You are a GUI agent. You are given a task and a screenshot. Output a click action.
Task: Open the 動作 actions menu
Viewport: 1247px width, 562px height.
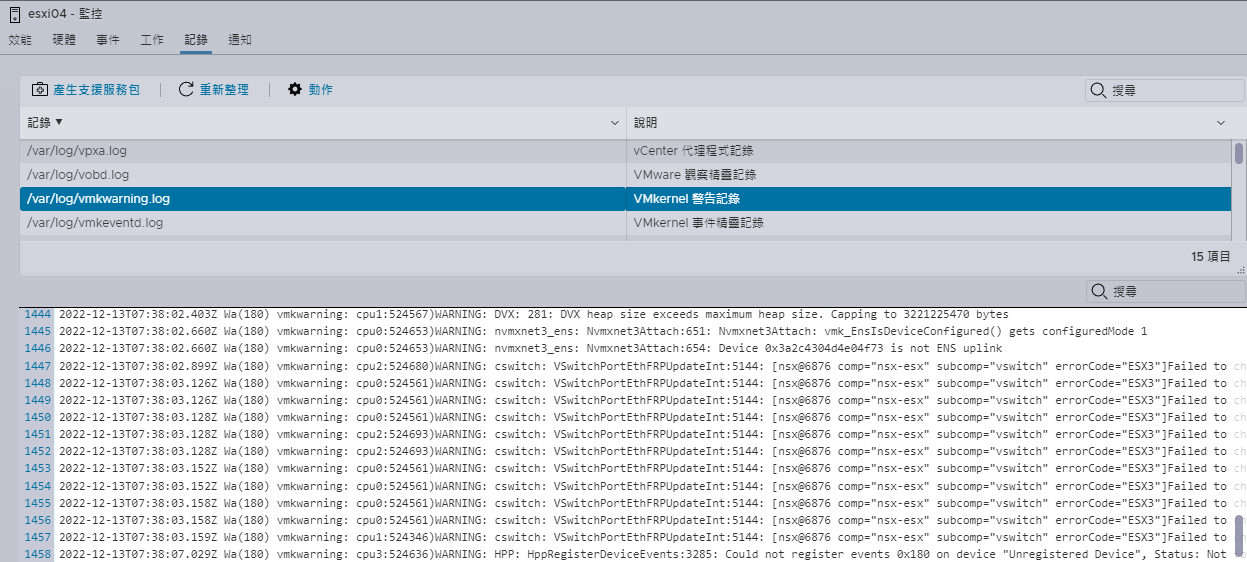(311, 90)
